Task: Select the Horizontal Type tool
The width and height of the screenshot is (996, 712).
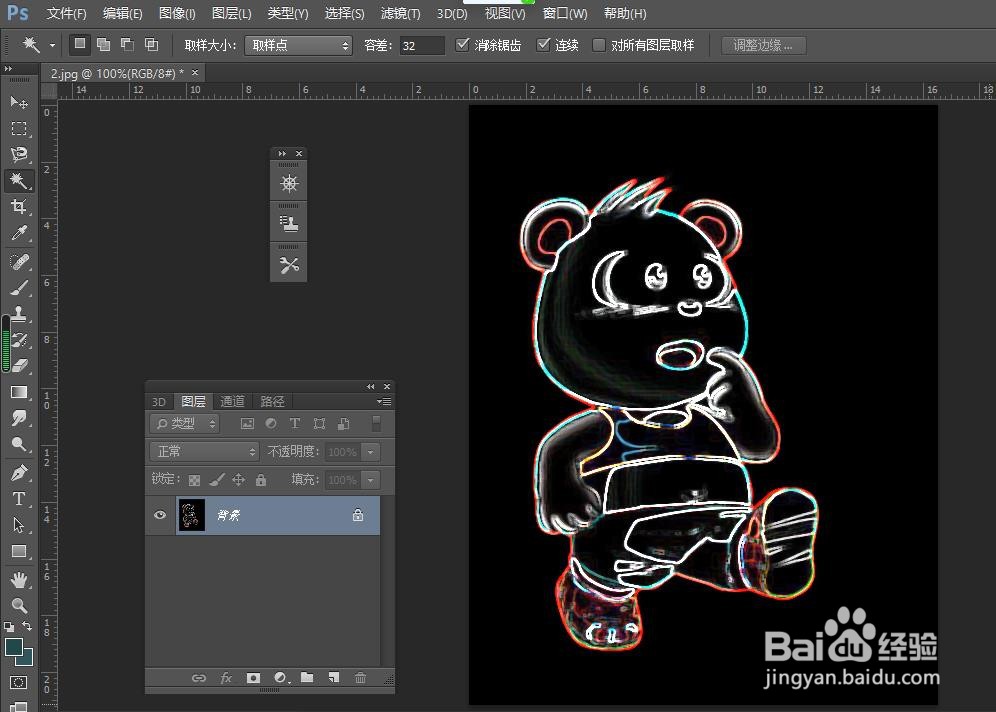Action: click(18, 499)
